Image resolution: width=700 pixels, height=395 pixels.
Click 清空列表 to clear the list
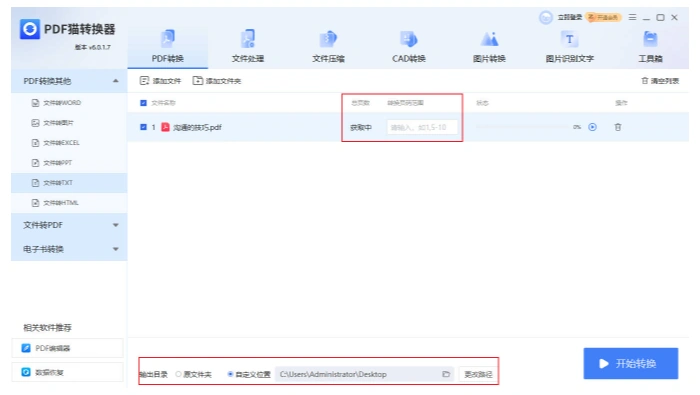(660, 81)
